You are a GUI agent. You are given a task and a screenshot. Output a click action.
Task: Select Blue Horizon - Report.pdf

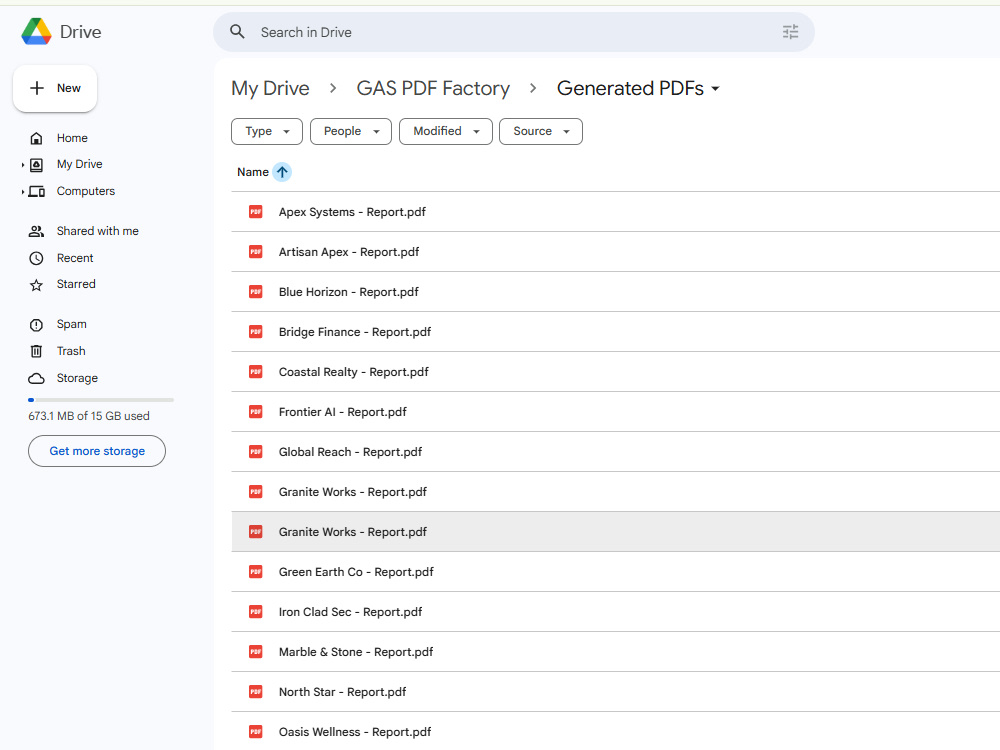click(x=615, y=291)
